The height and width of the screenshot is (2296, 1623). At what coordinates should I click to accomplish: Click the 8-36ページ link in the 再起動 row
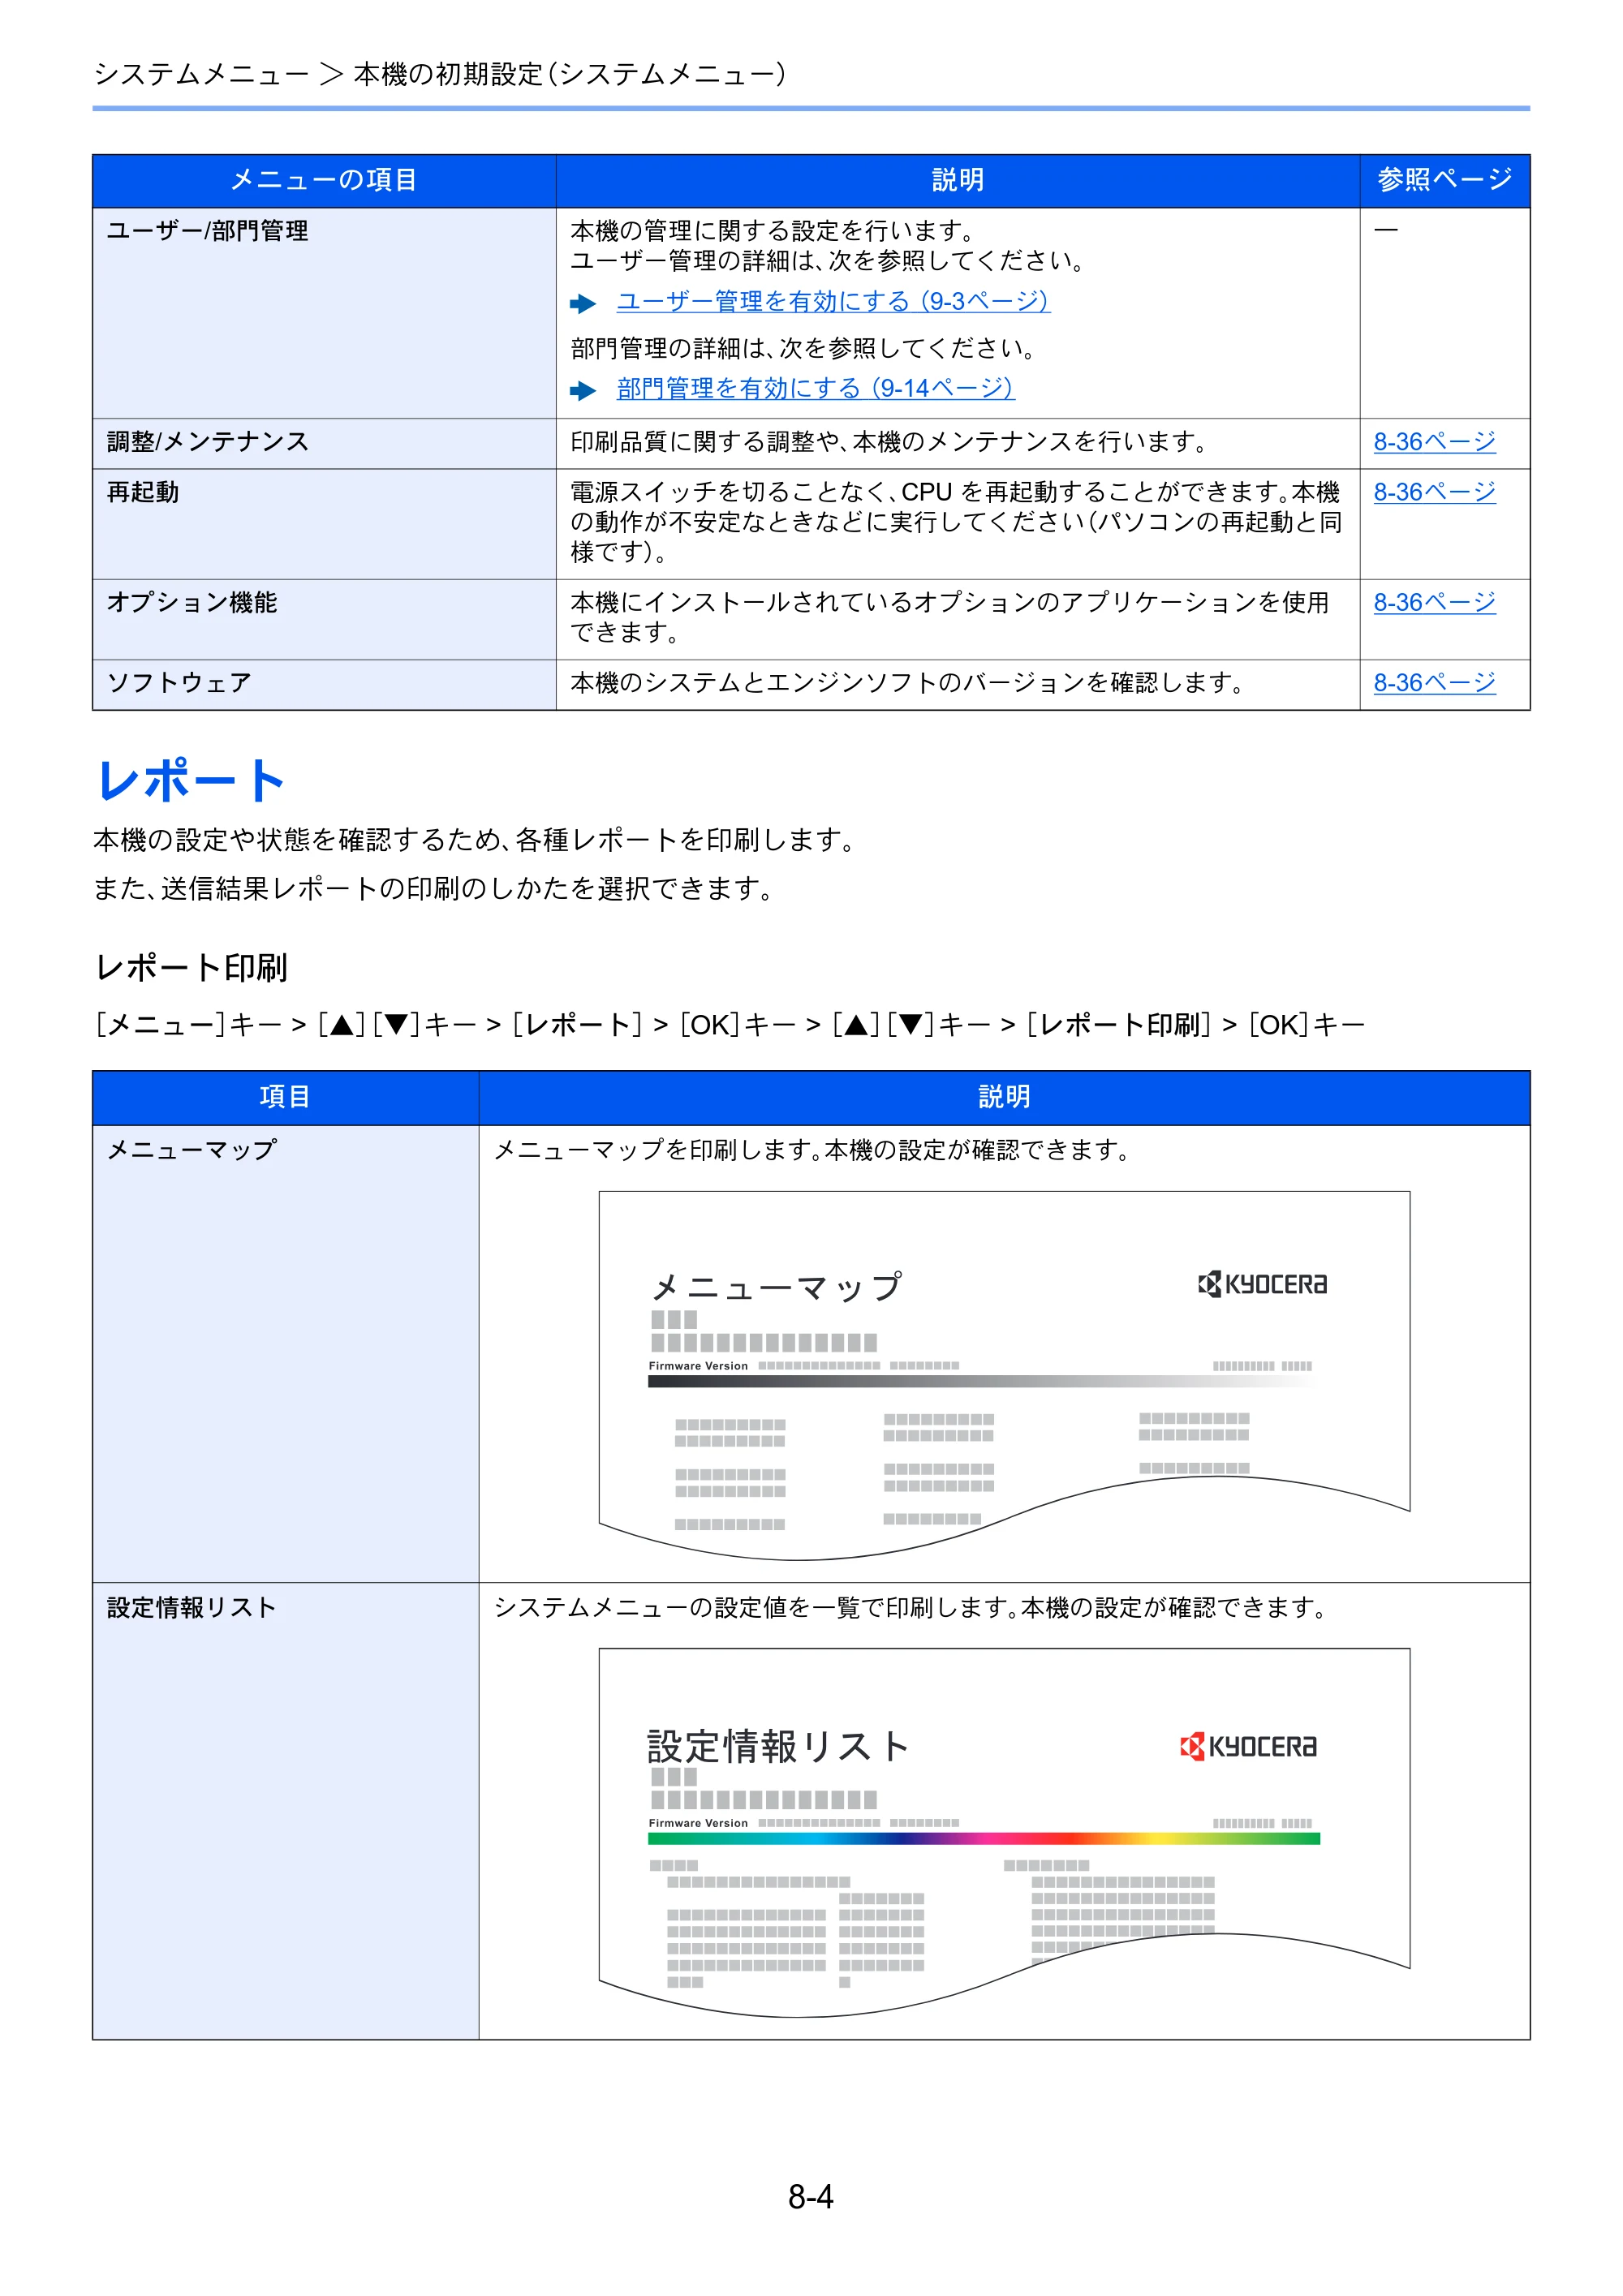pos(1433,491)
